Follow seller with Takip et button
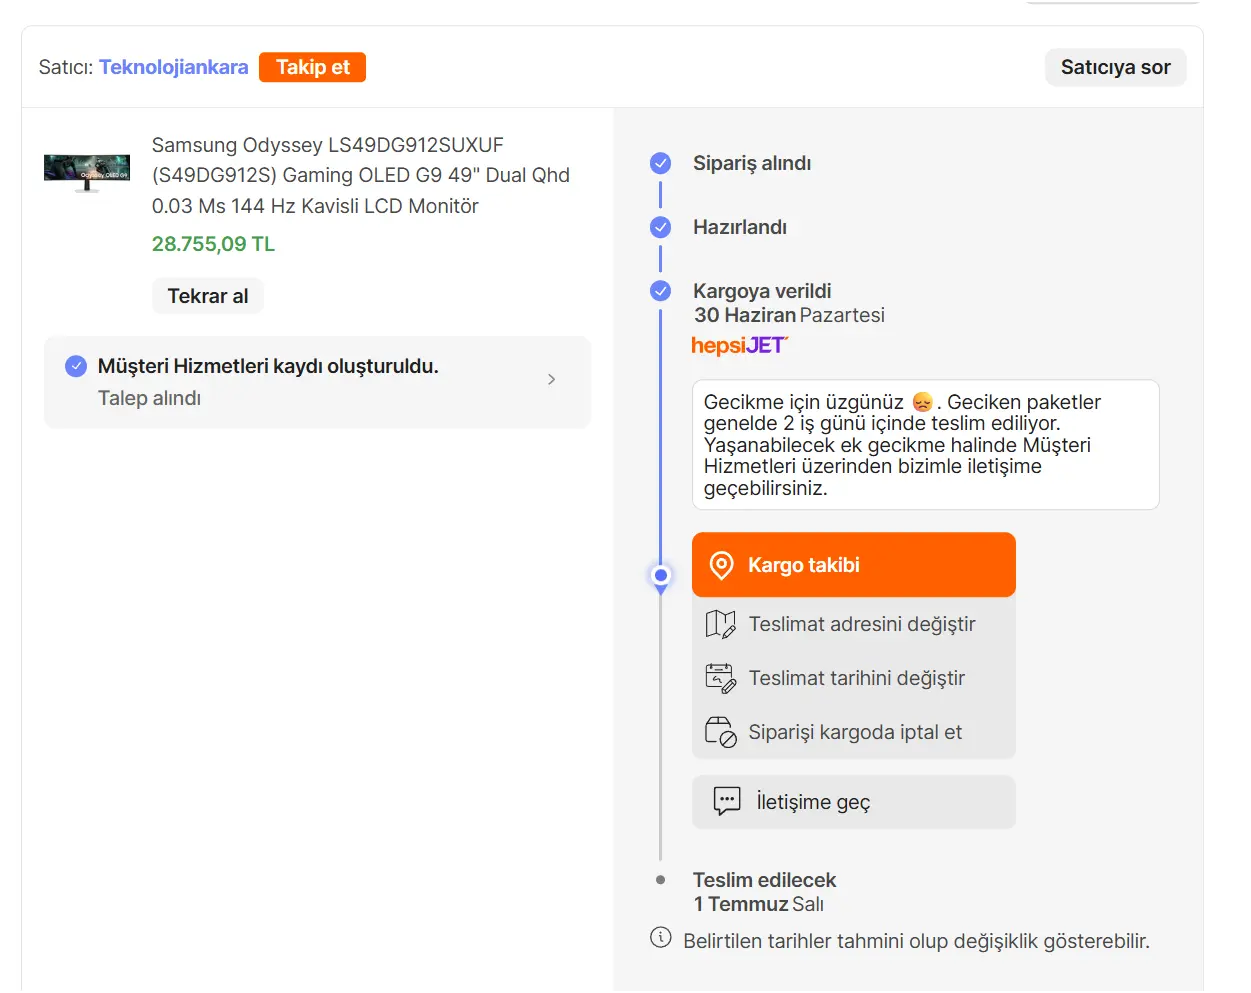Screen dimensions: 1251x993 coord(312,67)
